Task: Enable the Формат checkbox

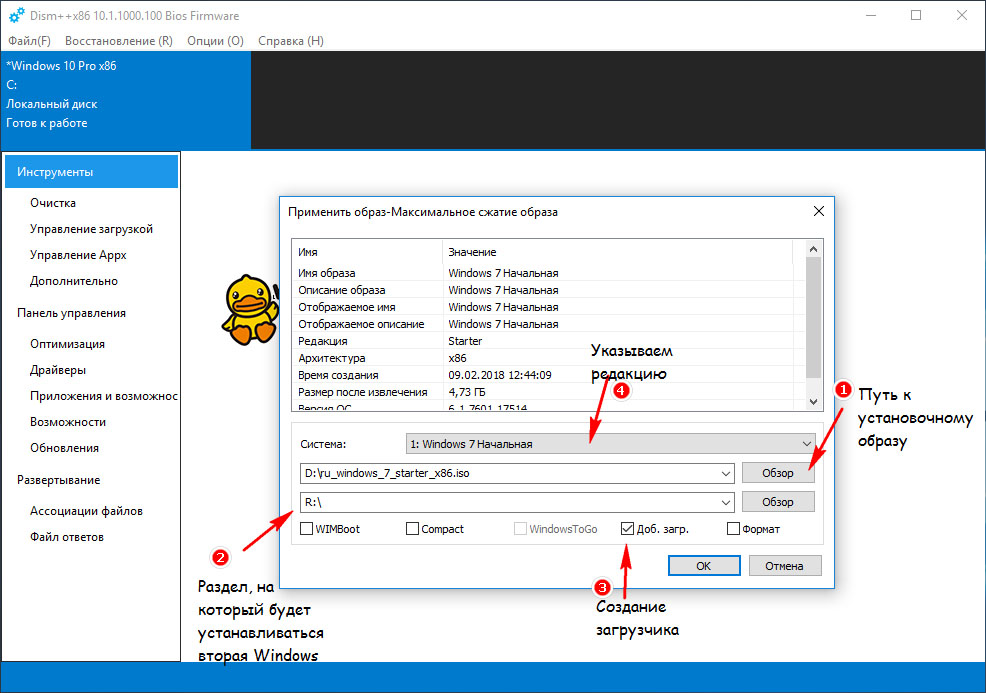Action: [x=733, y=529]
